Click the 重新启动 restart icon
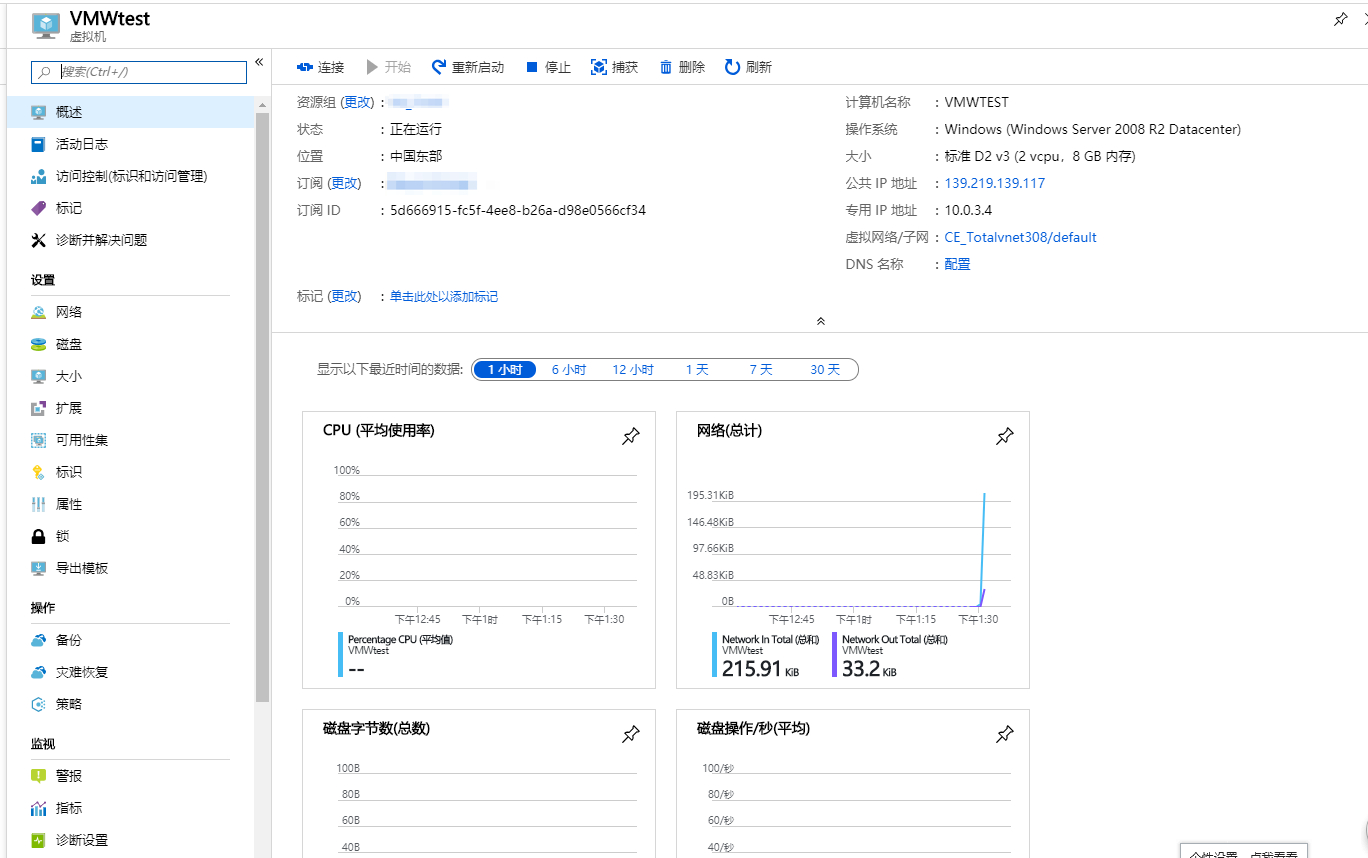This screenshot has width=1368, height=858. point(439,67)
